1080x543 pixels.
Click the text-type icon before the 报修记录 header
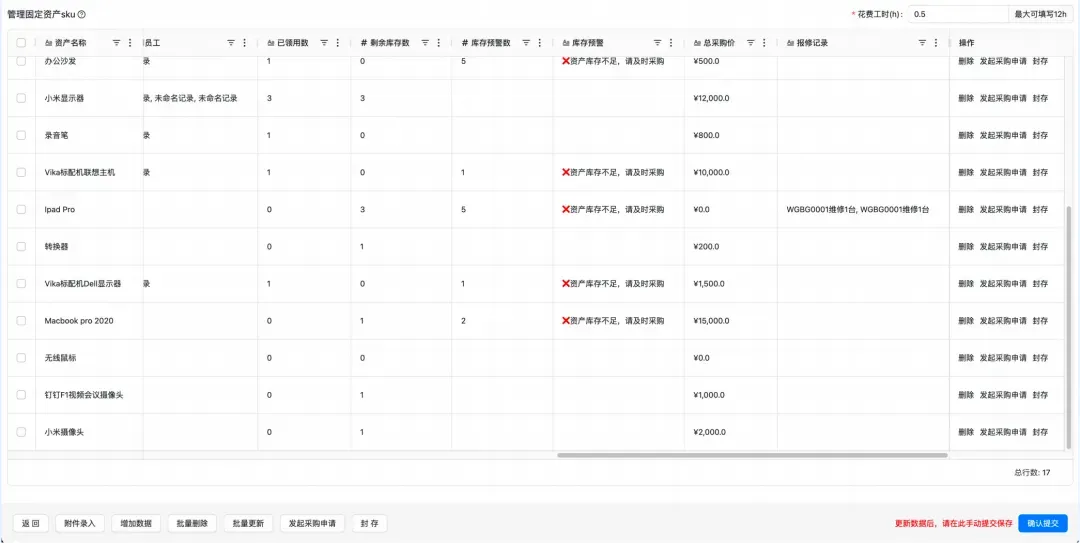[x=790, y=43]
